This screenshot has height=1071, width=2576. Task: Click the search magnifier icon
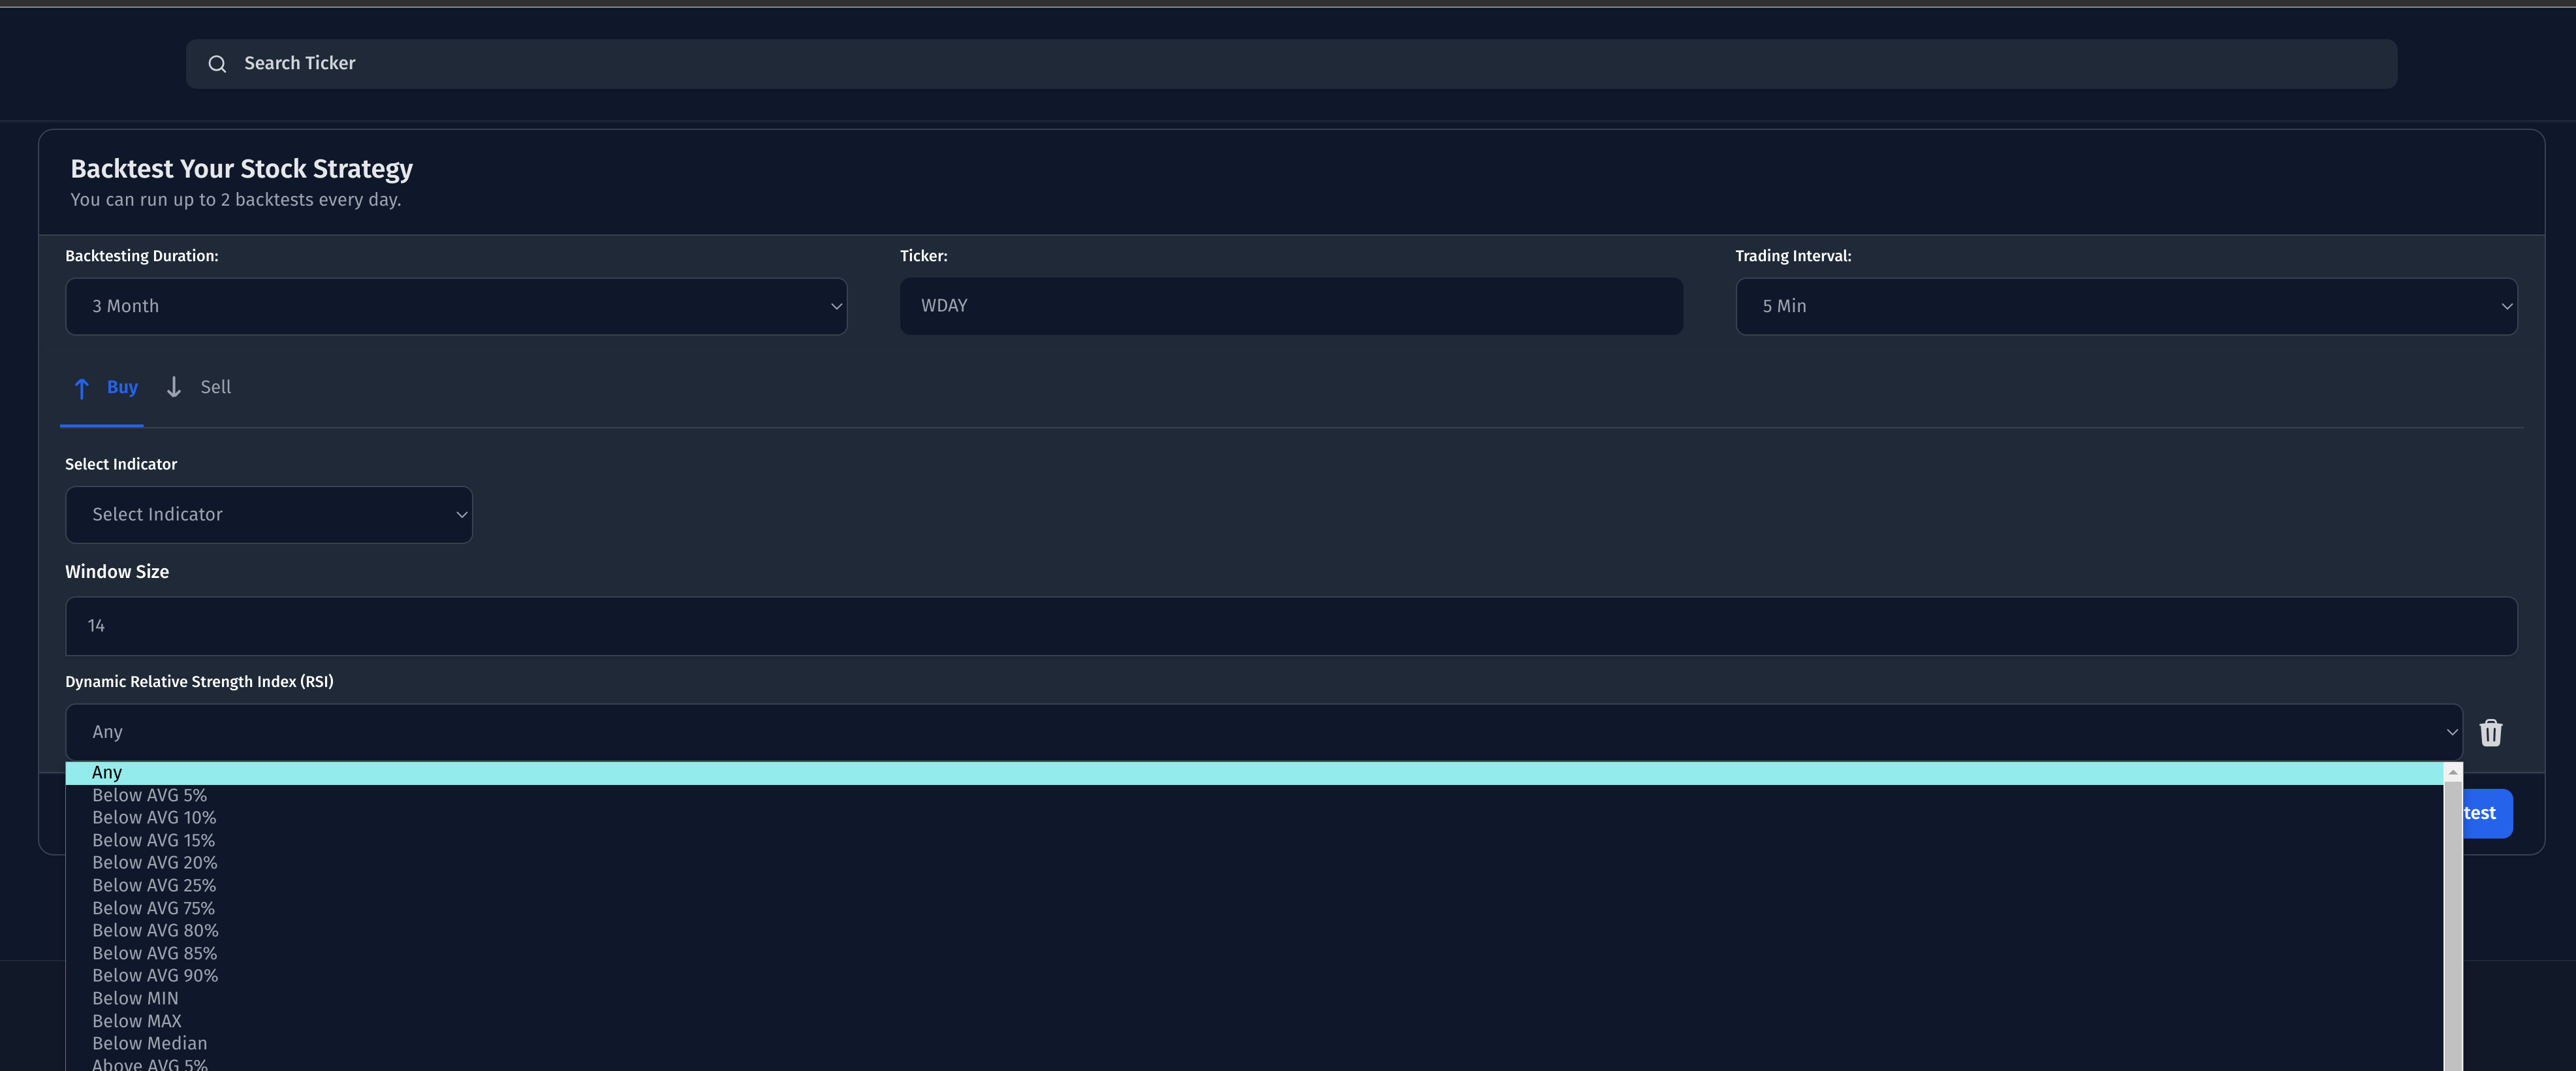217,64
